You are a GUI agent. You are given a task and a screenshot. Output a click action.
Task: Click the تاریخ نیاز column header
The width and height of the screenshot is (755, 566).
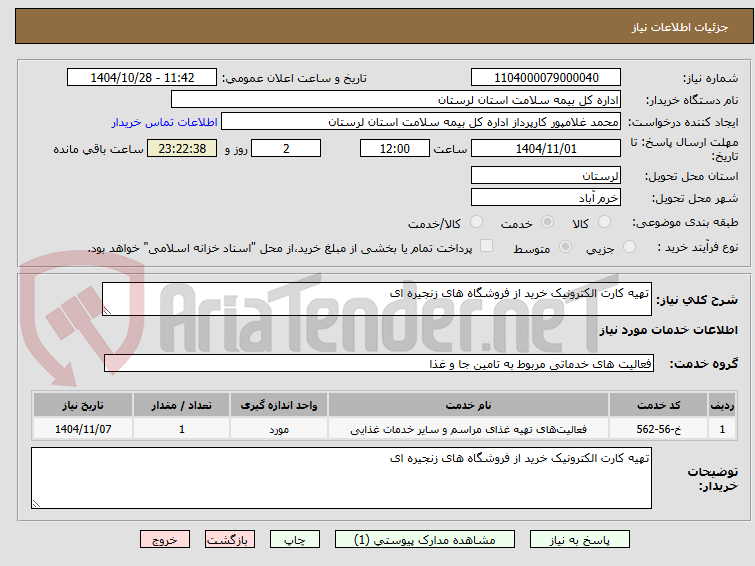(x=83, y=405)
